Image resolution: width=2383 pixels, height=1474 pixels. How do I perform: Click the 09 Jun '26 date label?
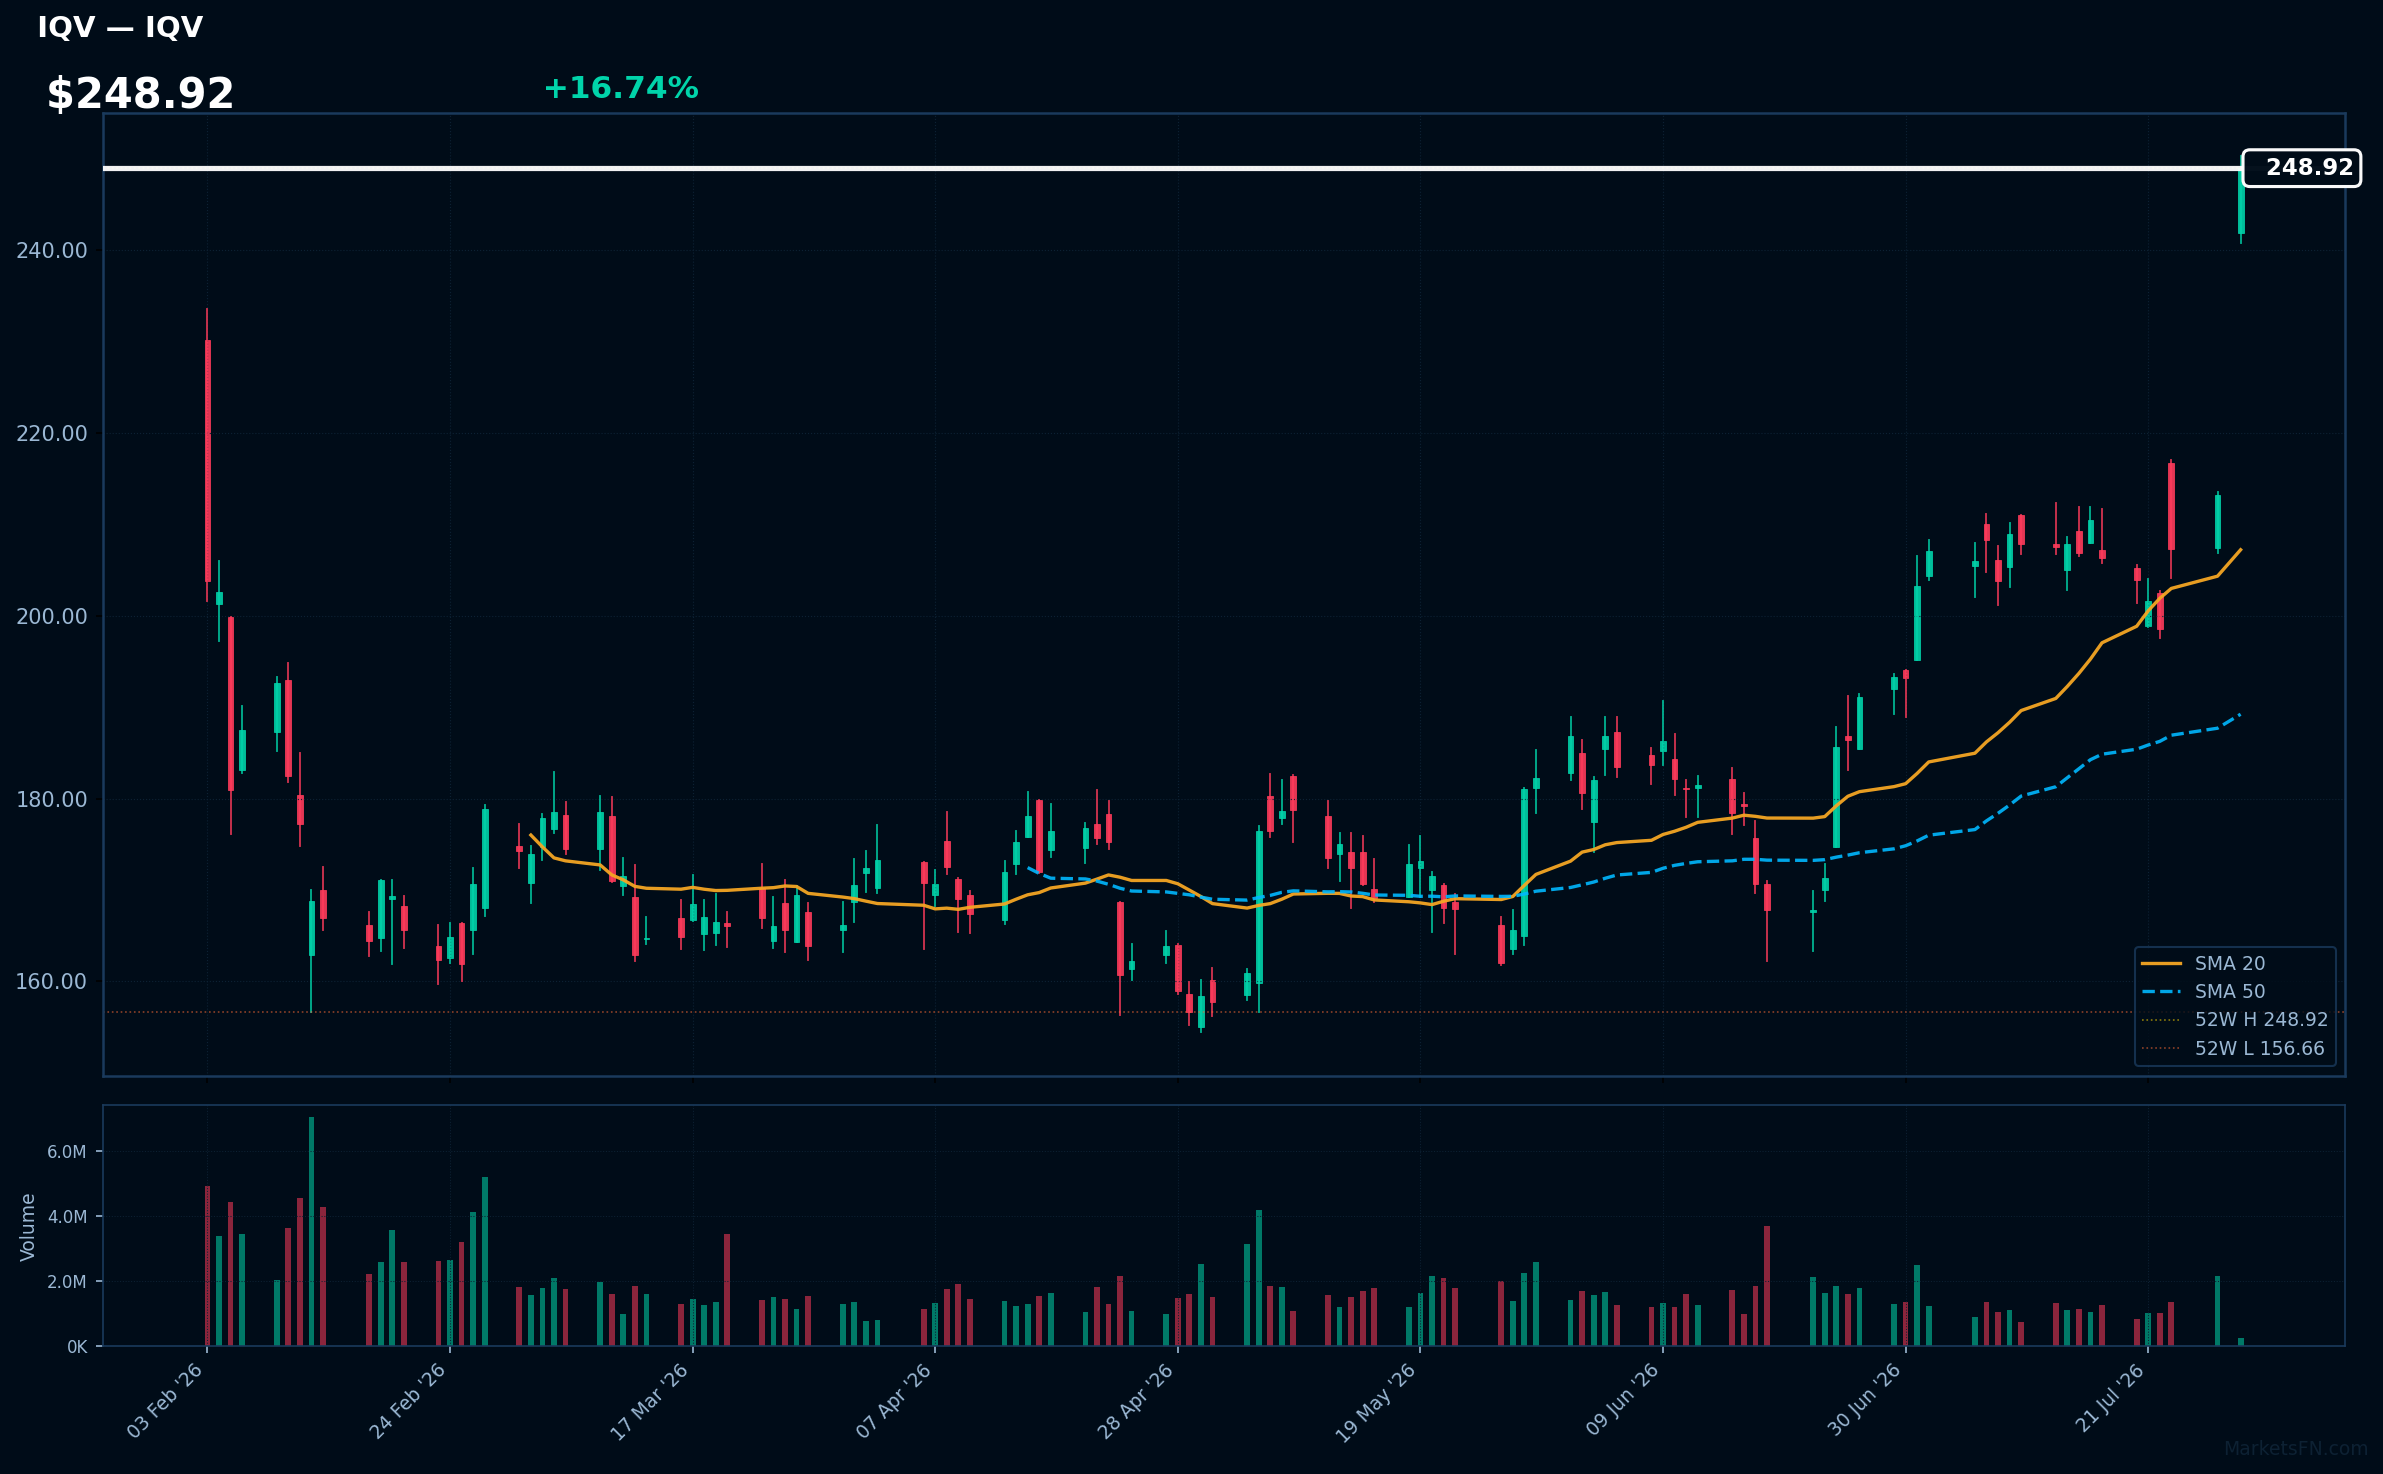[x=1622, y=1400]
